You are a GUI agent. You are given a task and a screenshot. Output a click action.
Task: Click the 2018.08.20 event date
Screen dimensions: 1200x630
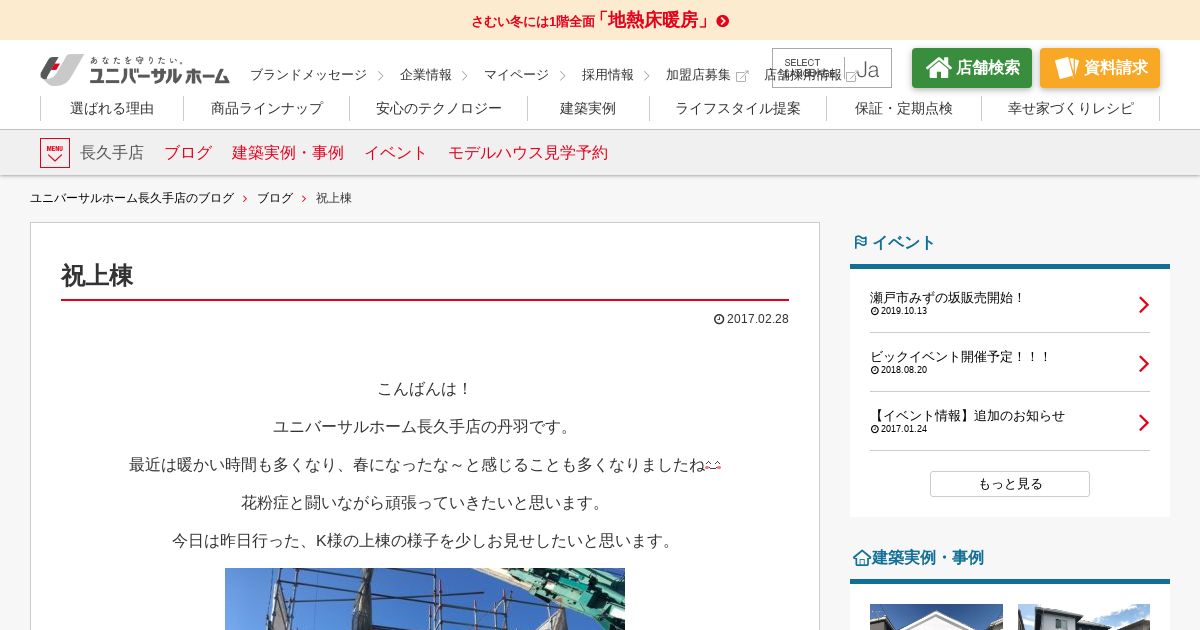click(899, 370)
